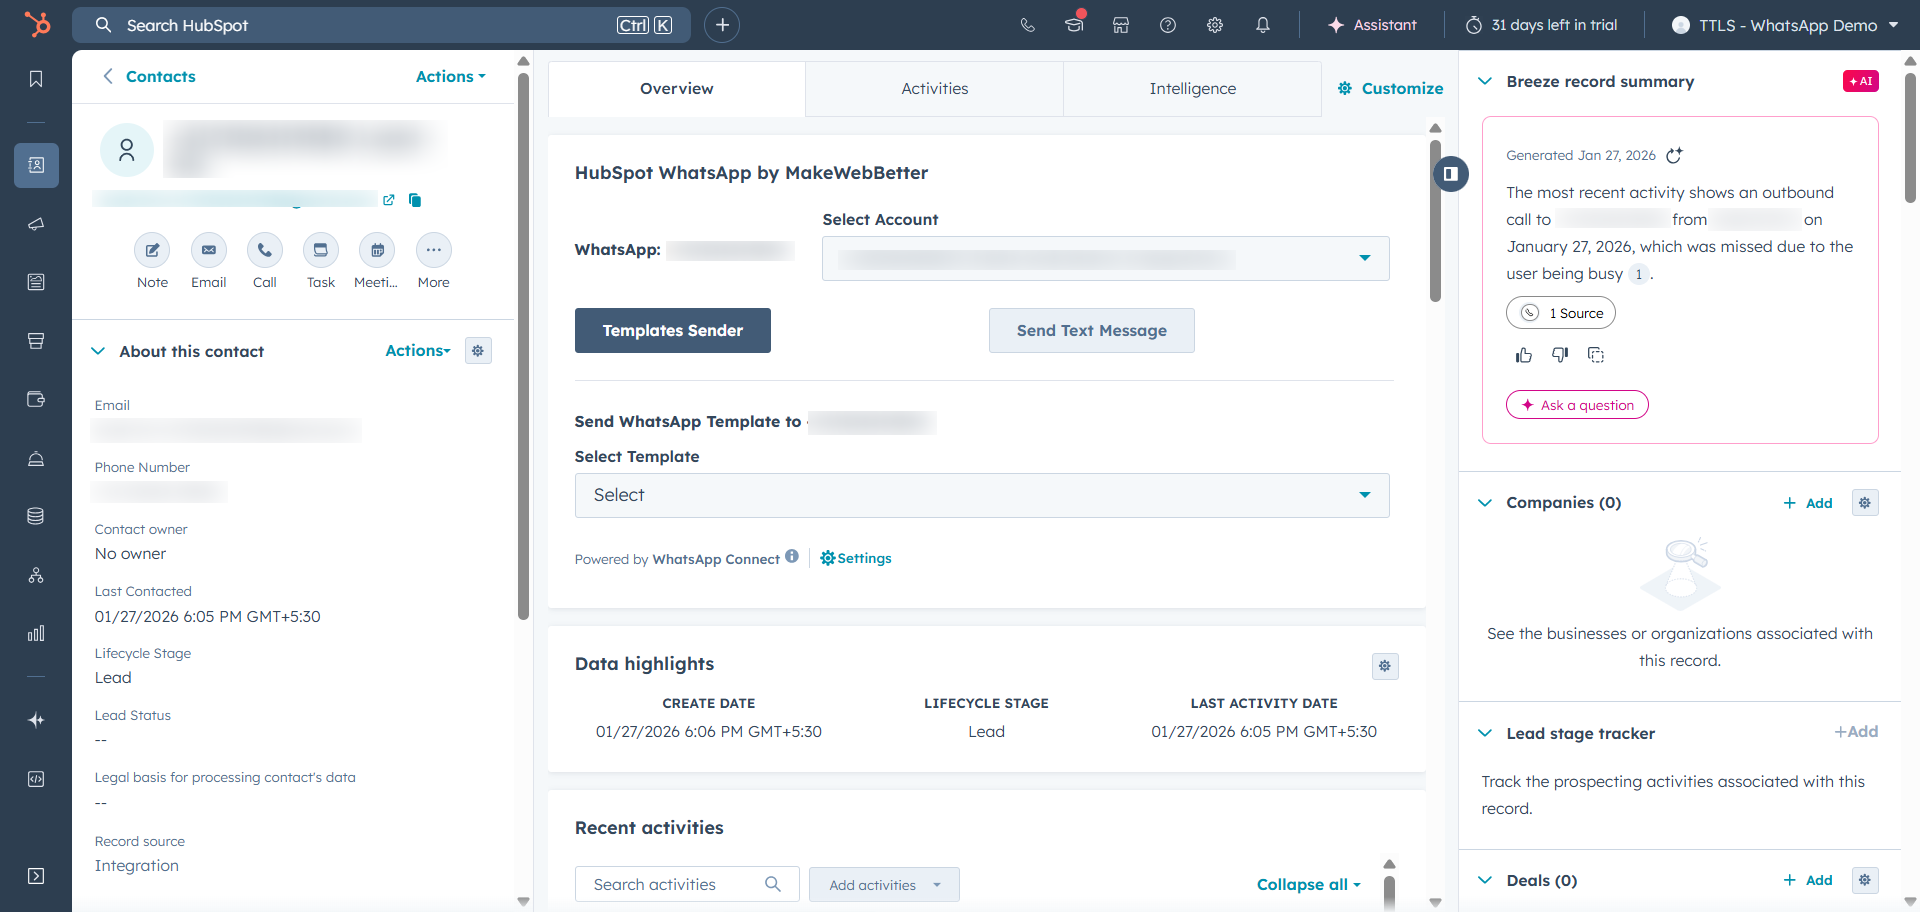Copy the contact email to clipboard
This screenshot has width=1920, height=912.
415,200
